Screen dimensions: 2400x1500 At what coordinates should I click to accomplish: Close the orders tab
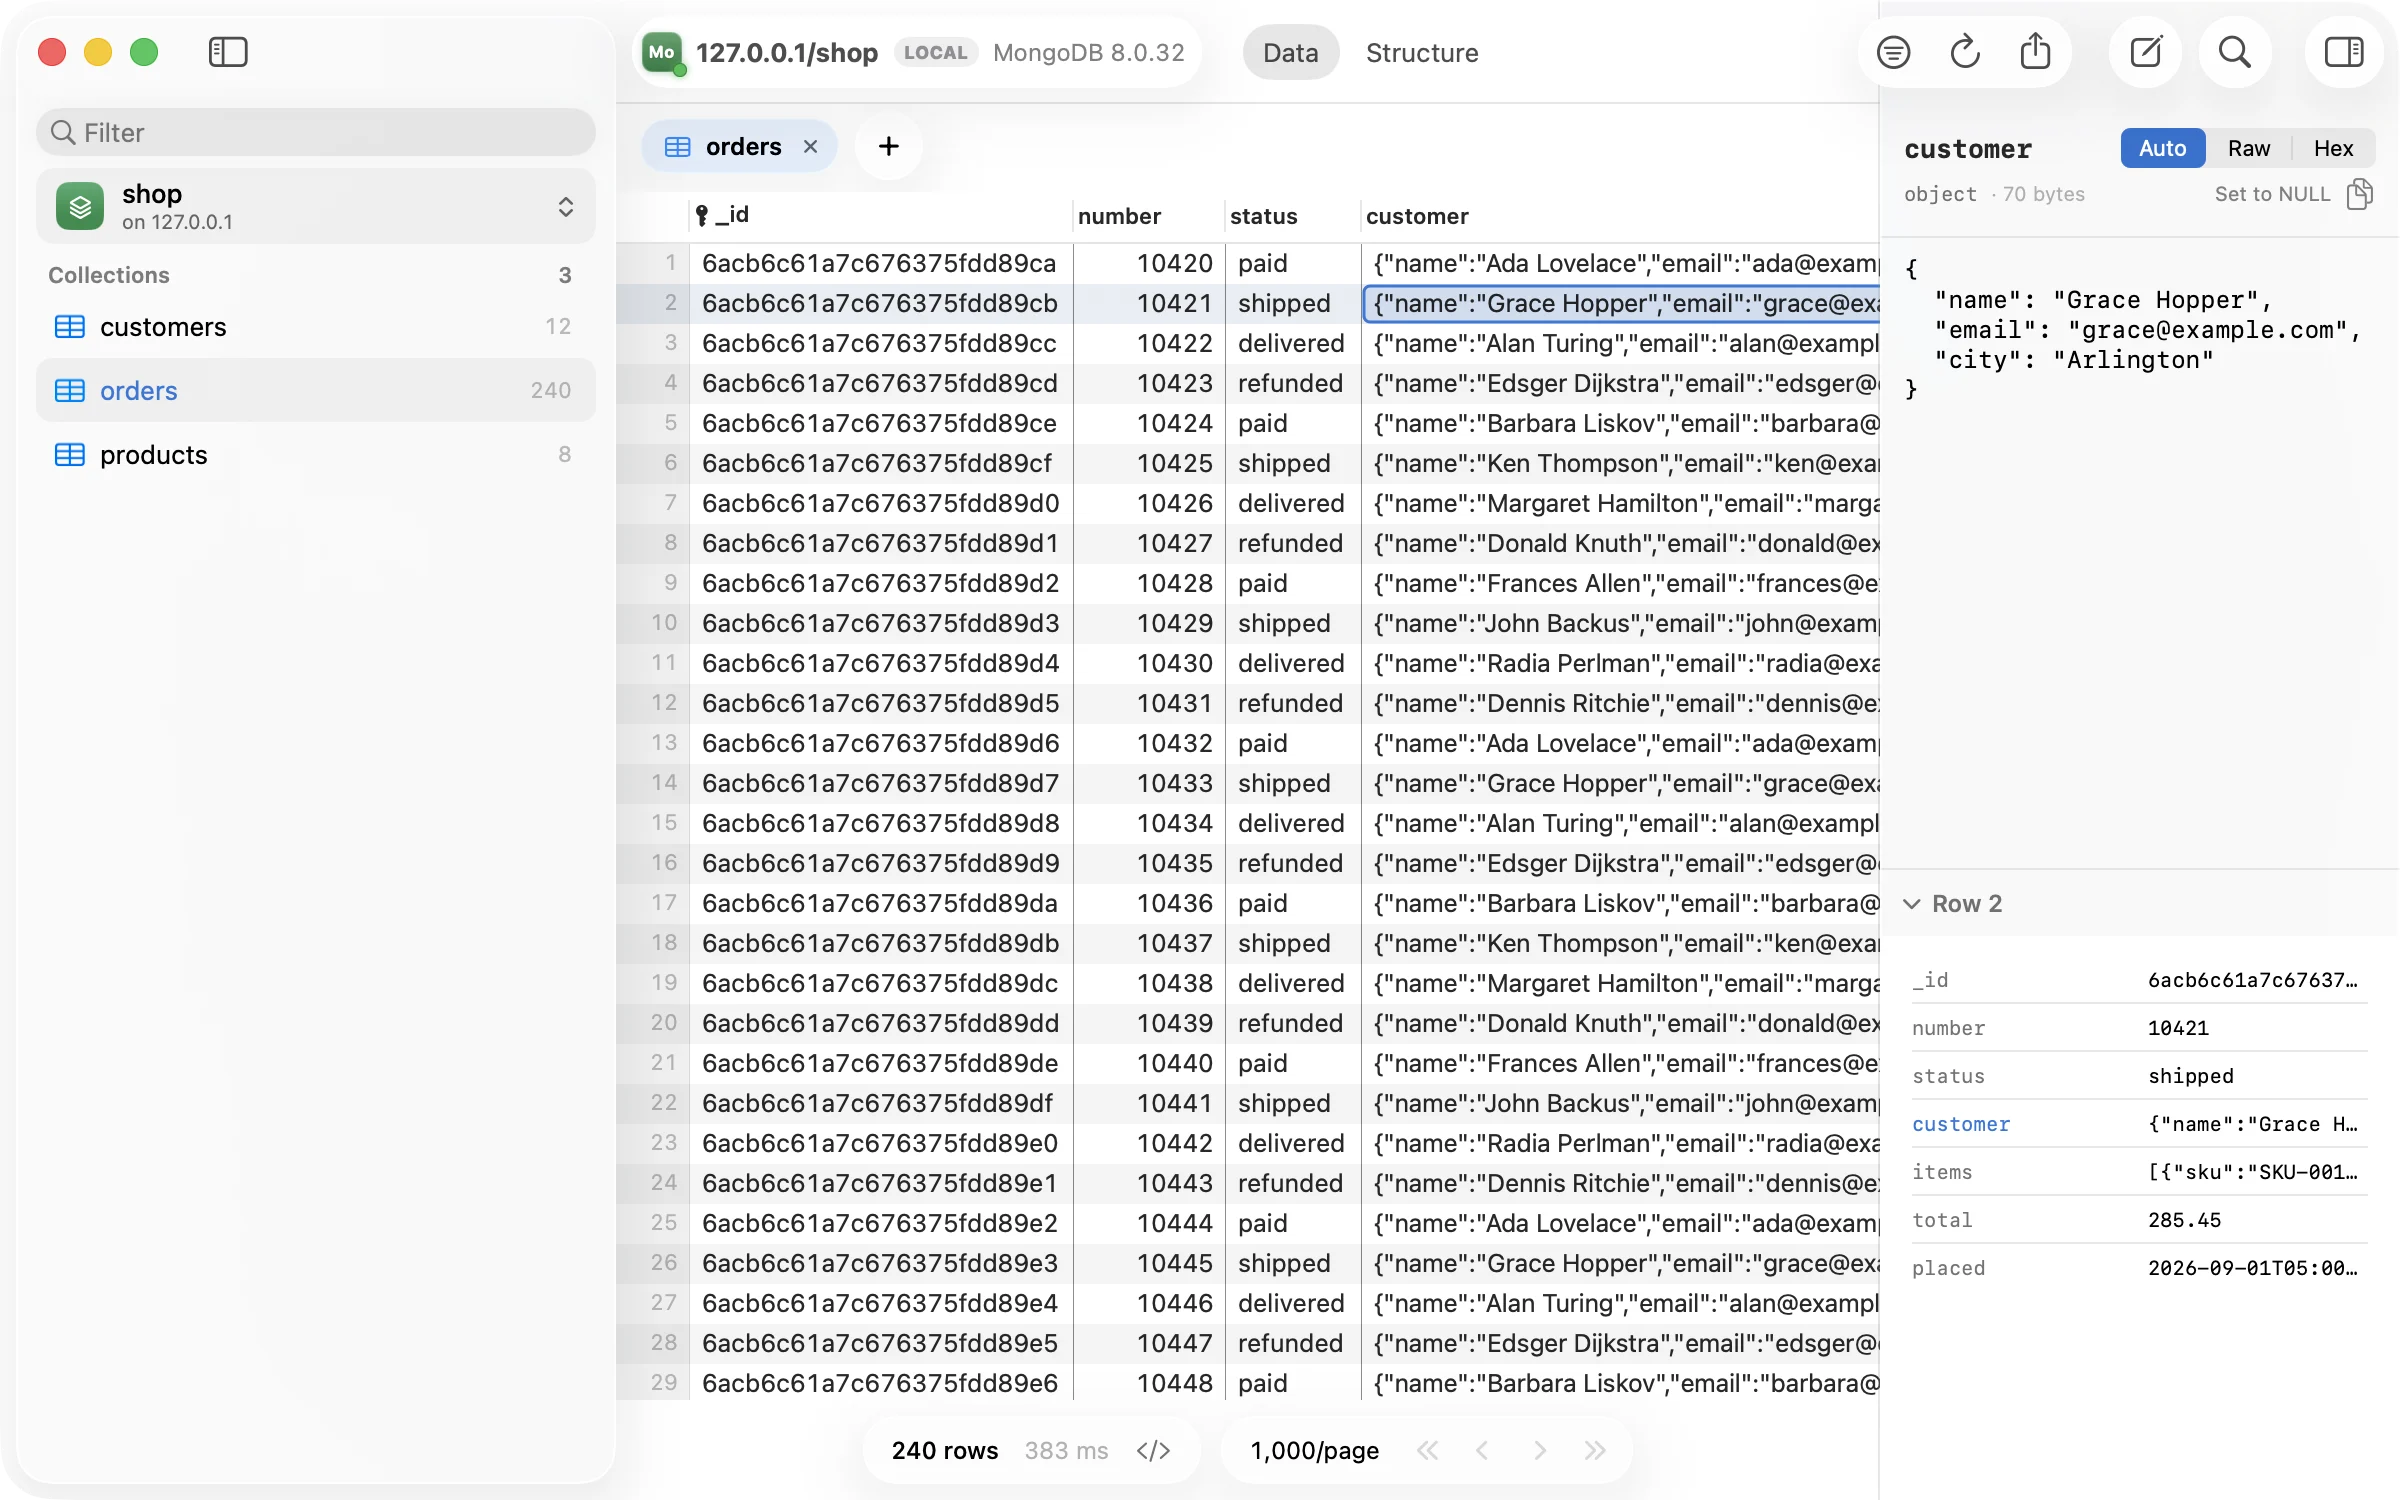click(x=811, y=147)
